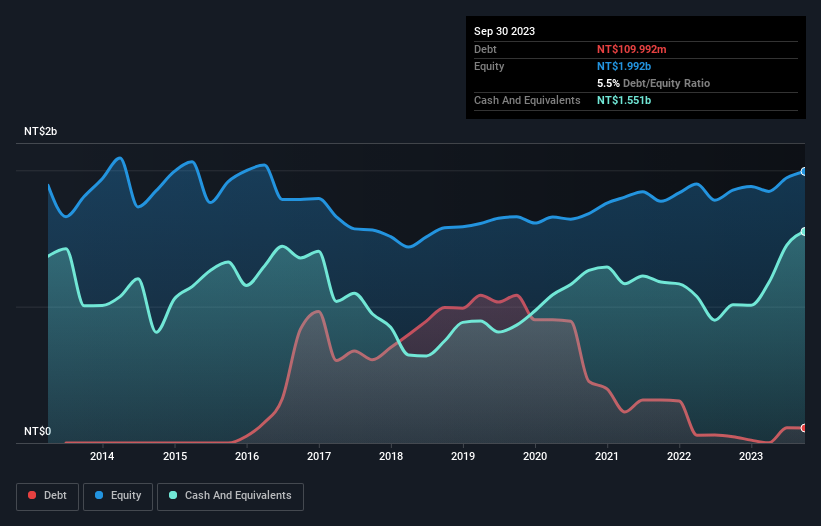Image resolution: width=821 pixels, height=526 pixels.
Task: Click the red Debt legend dot
Action: coord(32,495)
